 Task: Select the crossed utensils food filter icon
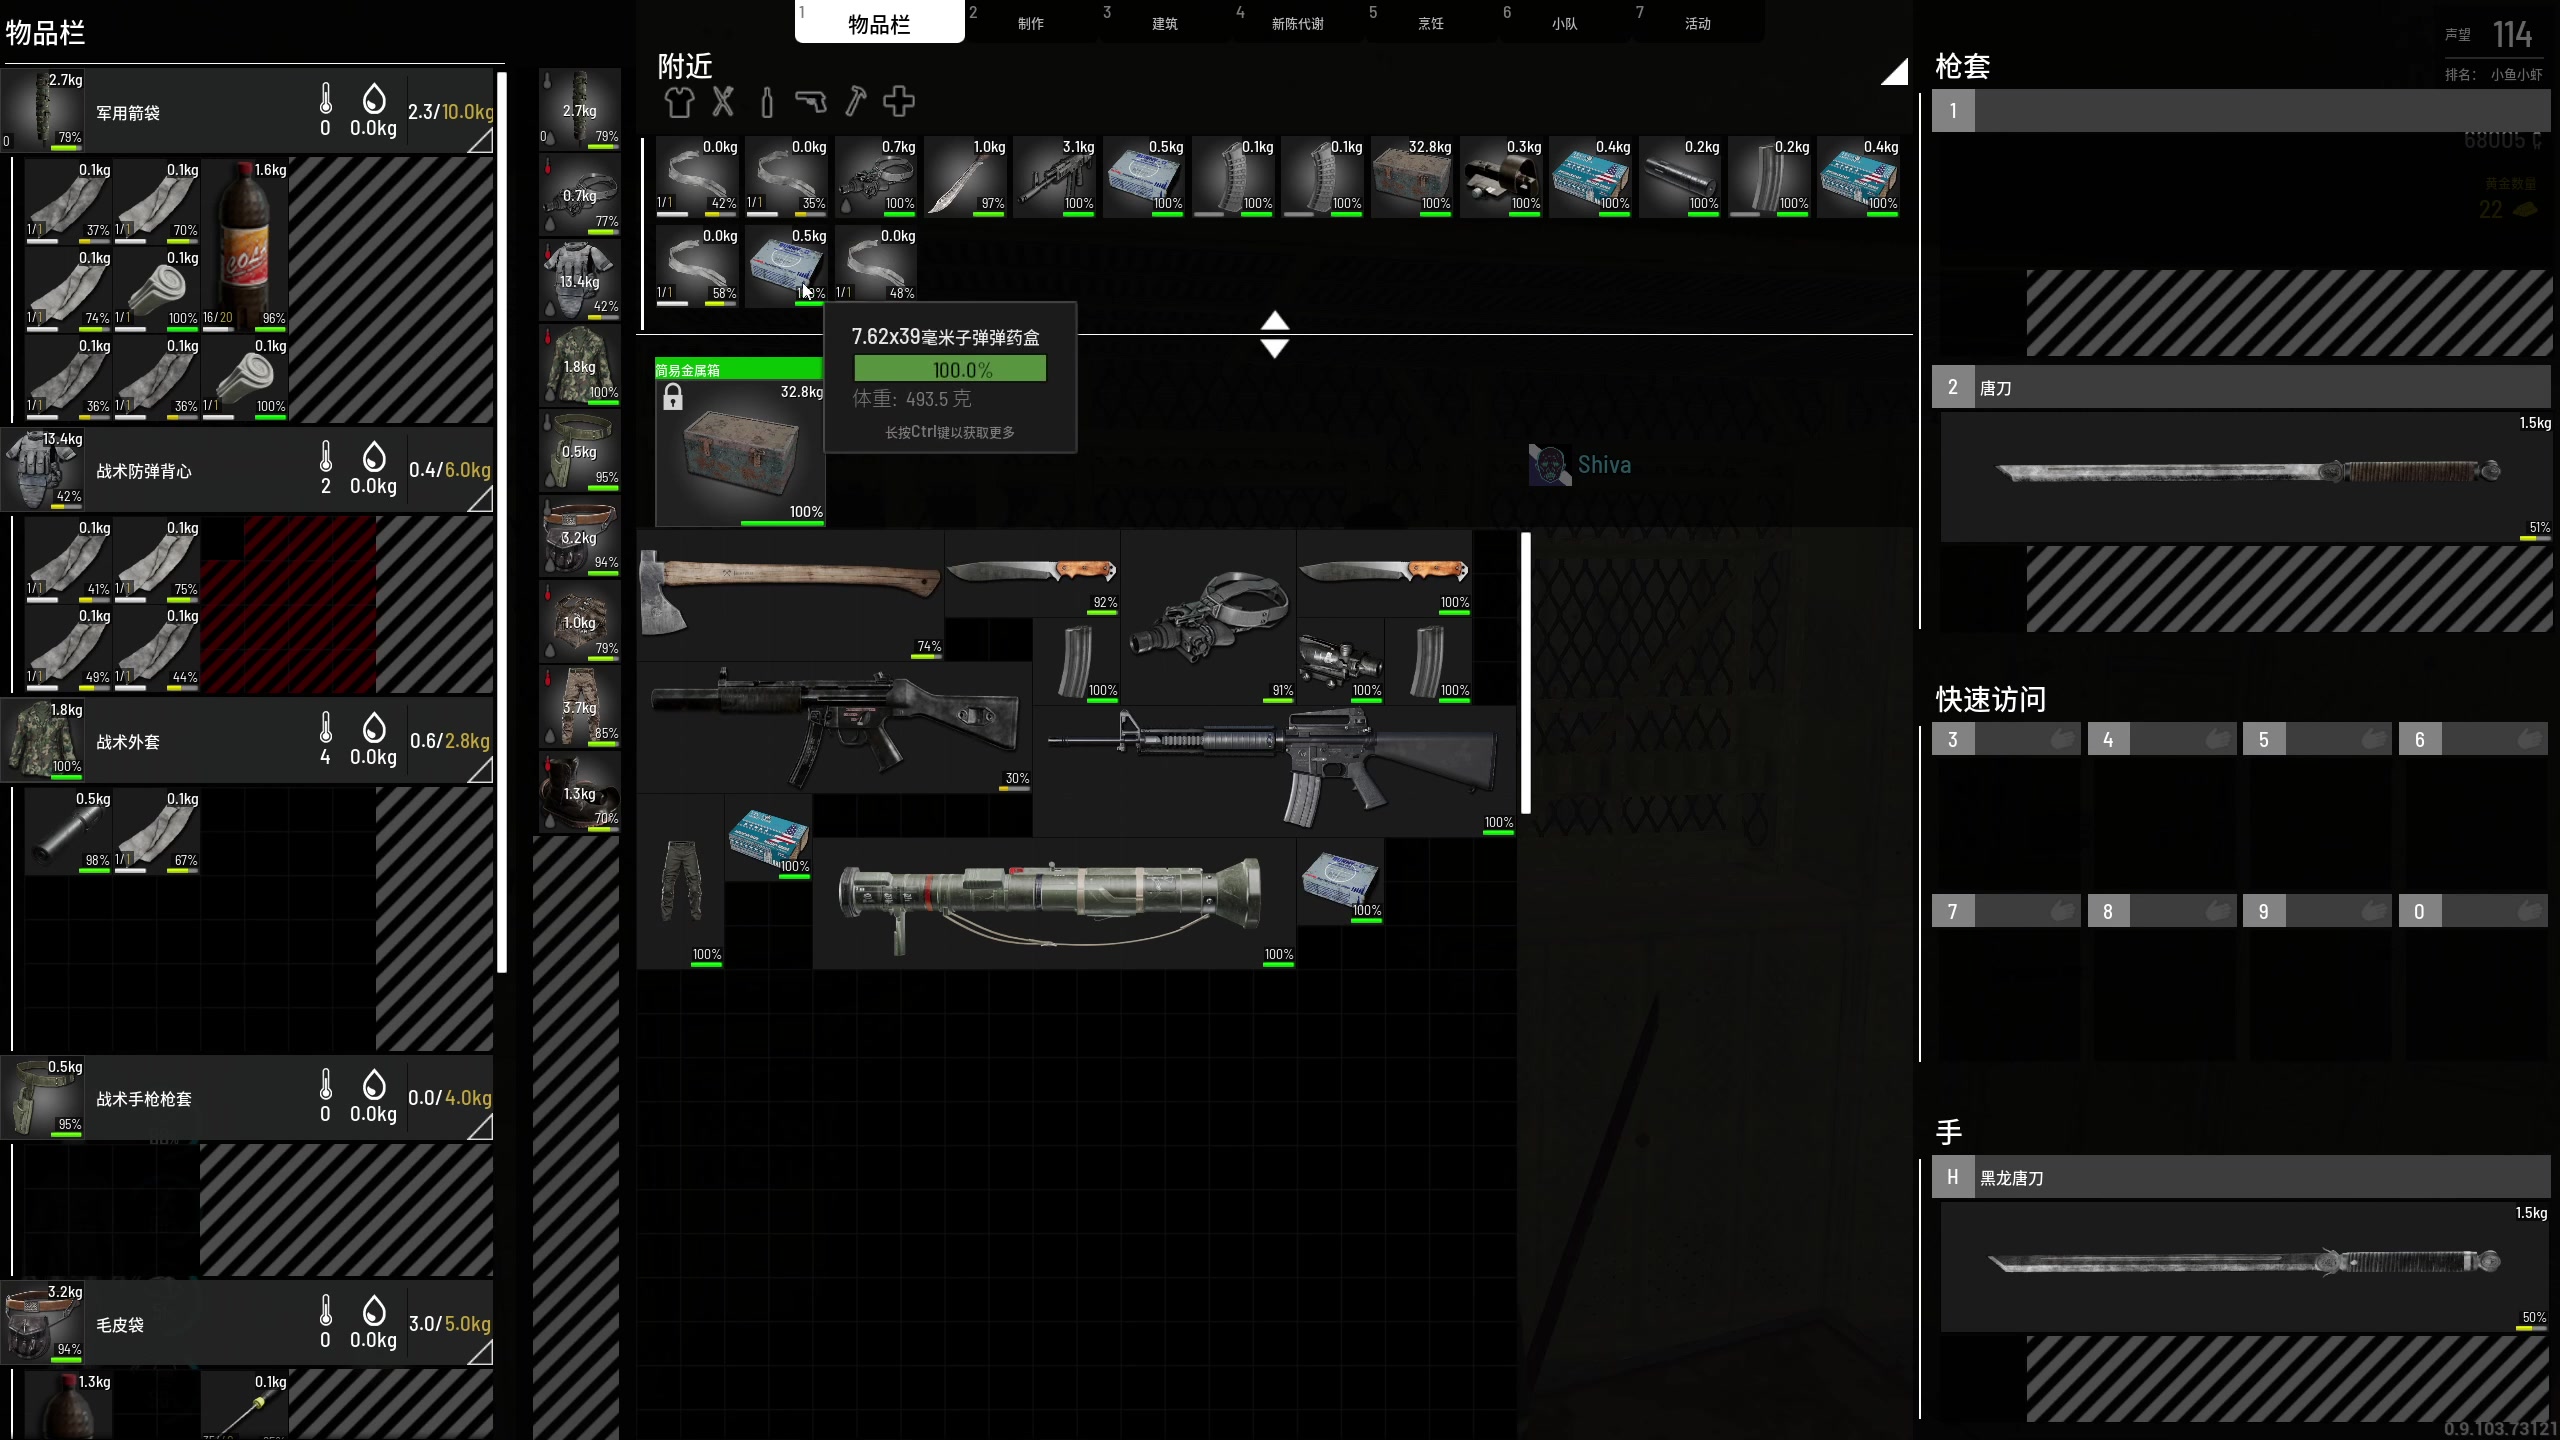(x=723, y=102)
